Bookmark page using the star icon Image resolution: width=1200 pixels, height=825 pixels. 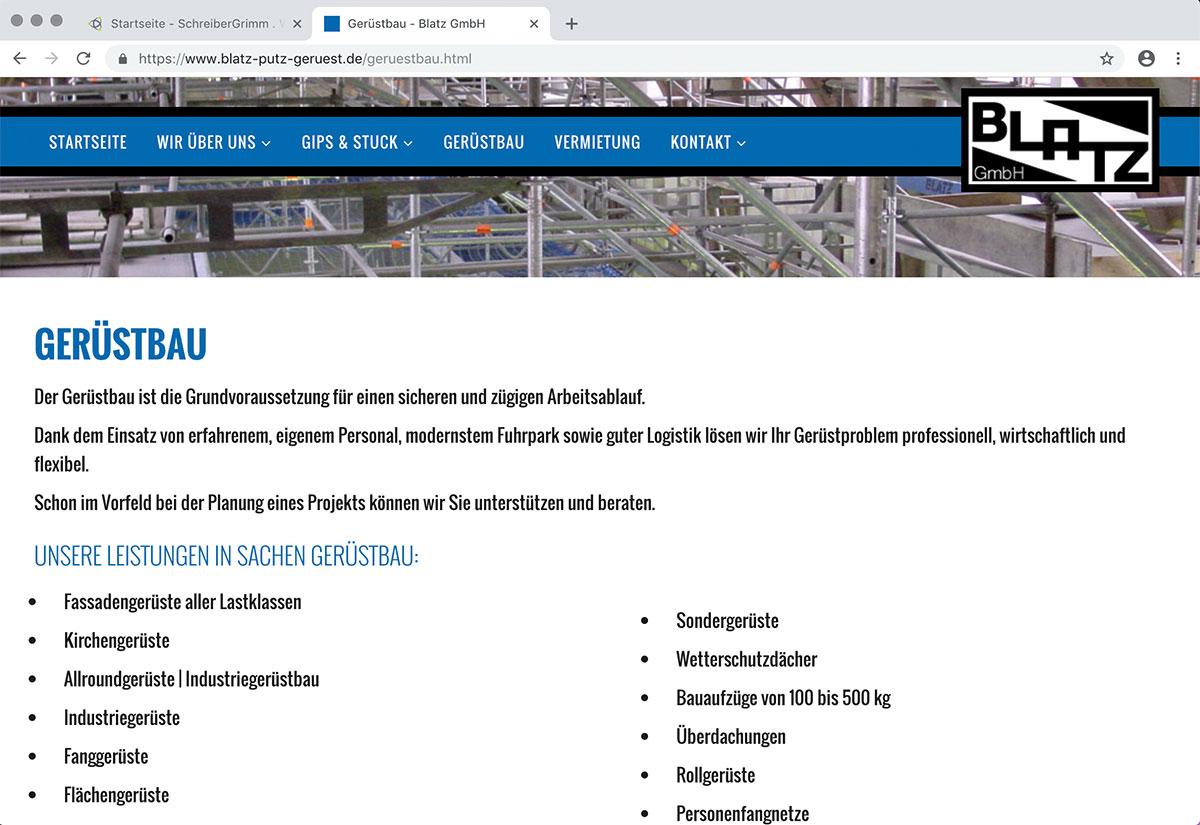[1106, 59]
